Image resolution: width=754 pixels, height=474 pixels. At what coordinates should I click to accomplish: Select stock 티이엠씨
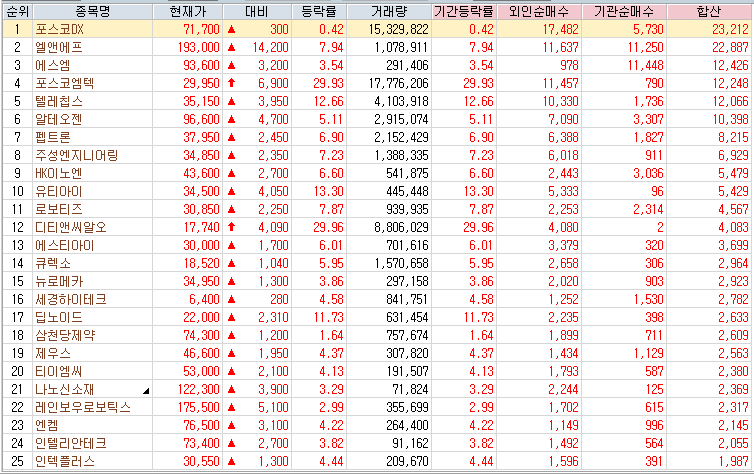[59, 372]
